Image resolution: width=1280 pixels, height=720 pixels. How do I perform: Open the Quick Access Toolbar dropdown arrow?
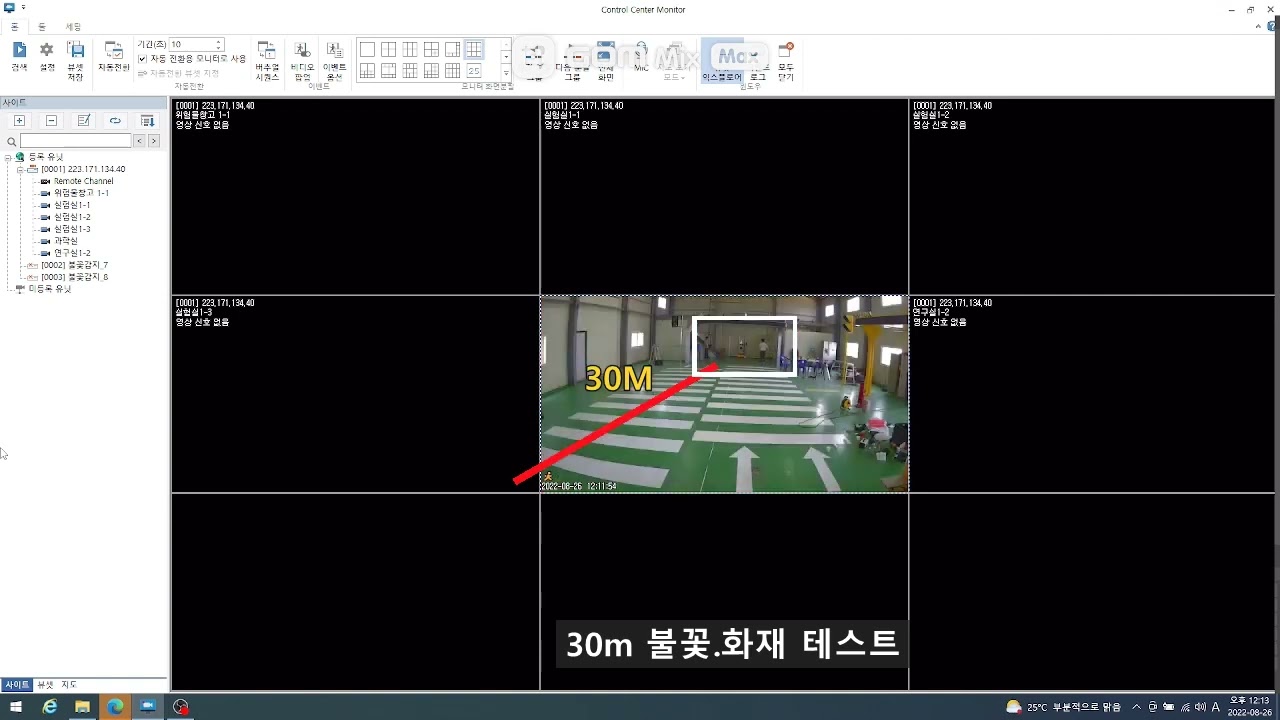point(23,8)
